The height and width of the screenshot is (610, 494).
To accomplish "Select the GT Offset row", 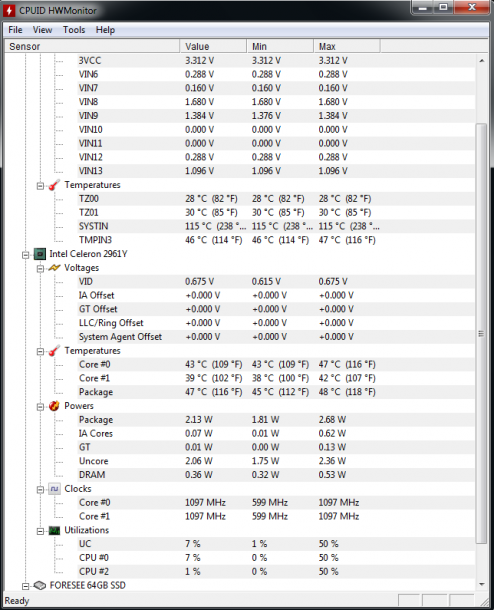I will coord(276,309).
